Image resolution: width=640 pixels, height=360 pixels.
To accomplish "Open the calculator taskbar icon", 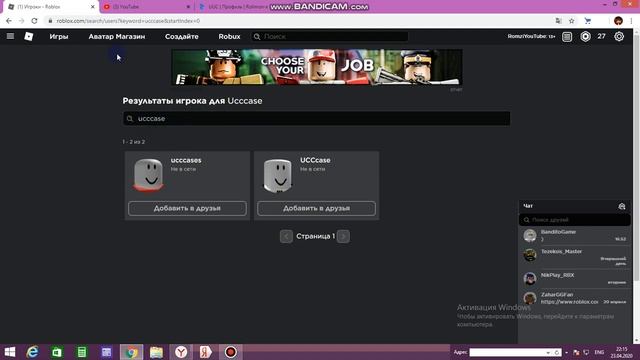I will click(82, 352).
